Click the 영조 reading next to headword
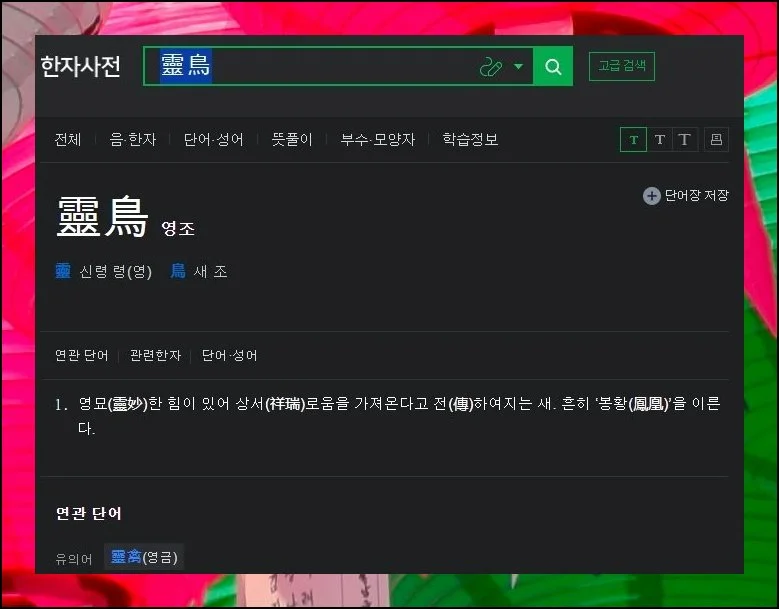 [178, 228]
